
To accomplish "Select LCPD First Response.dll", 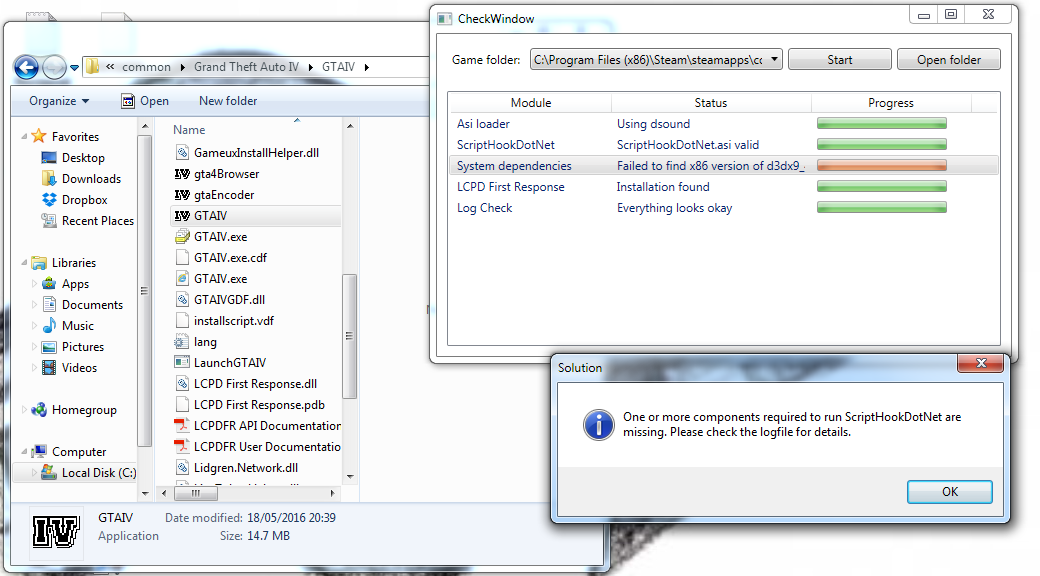I will (x=255, y=384).
